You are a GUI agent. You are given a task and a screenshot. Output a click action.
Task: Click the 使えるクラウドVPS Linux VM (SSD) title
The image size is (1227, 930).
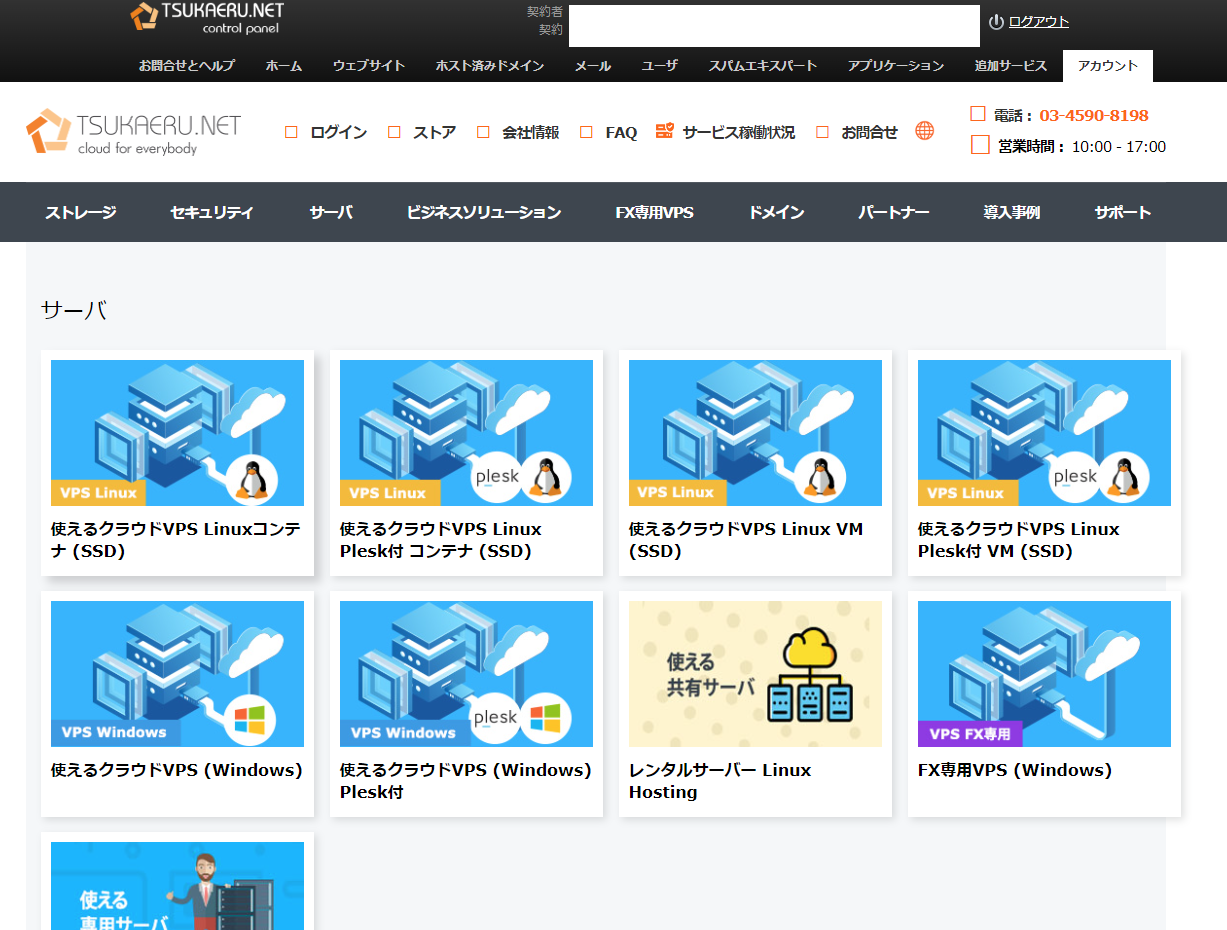pos(746,540)
